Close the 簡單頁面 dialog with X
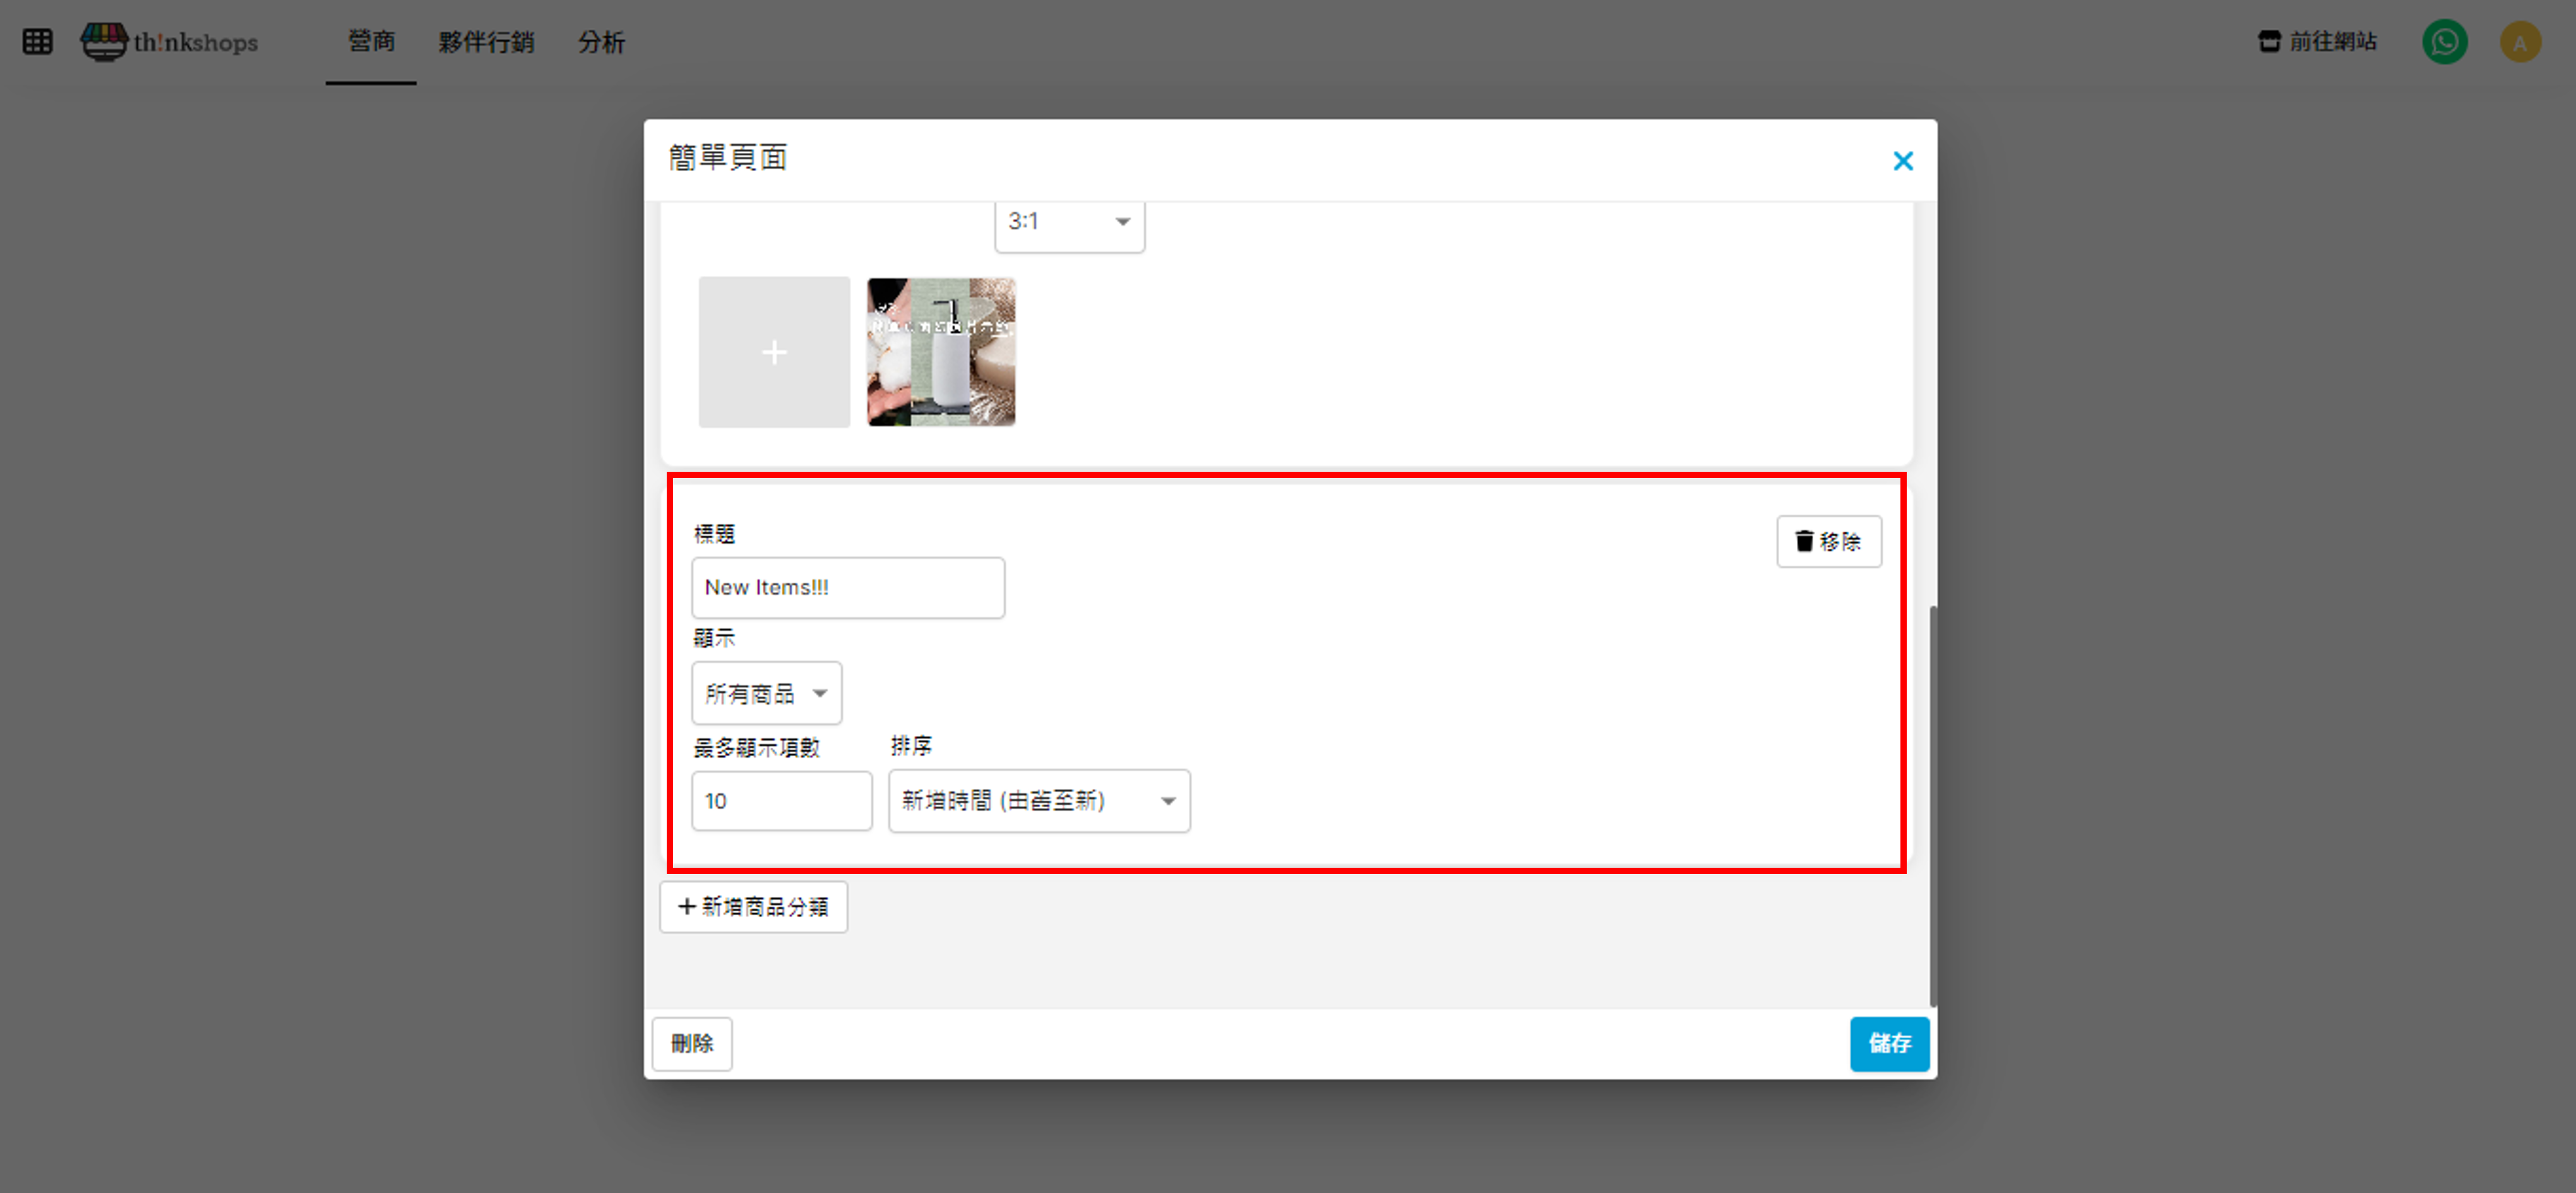 click(x=1902, y=161)
